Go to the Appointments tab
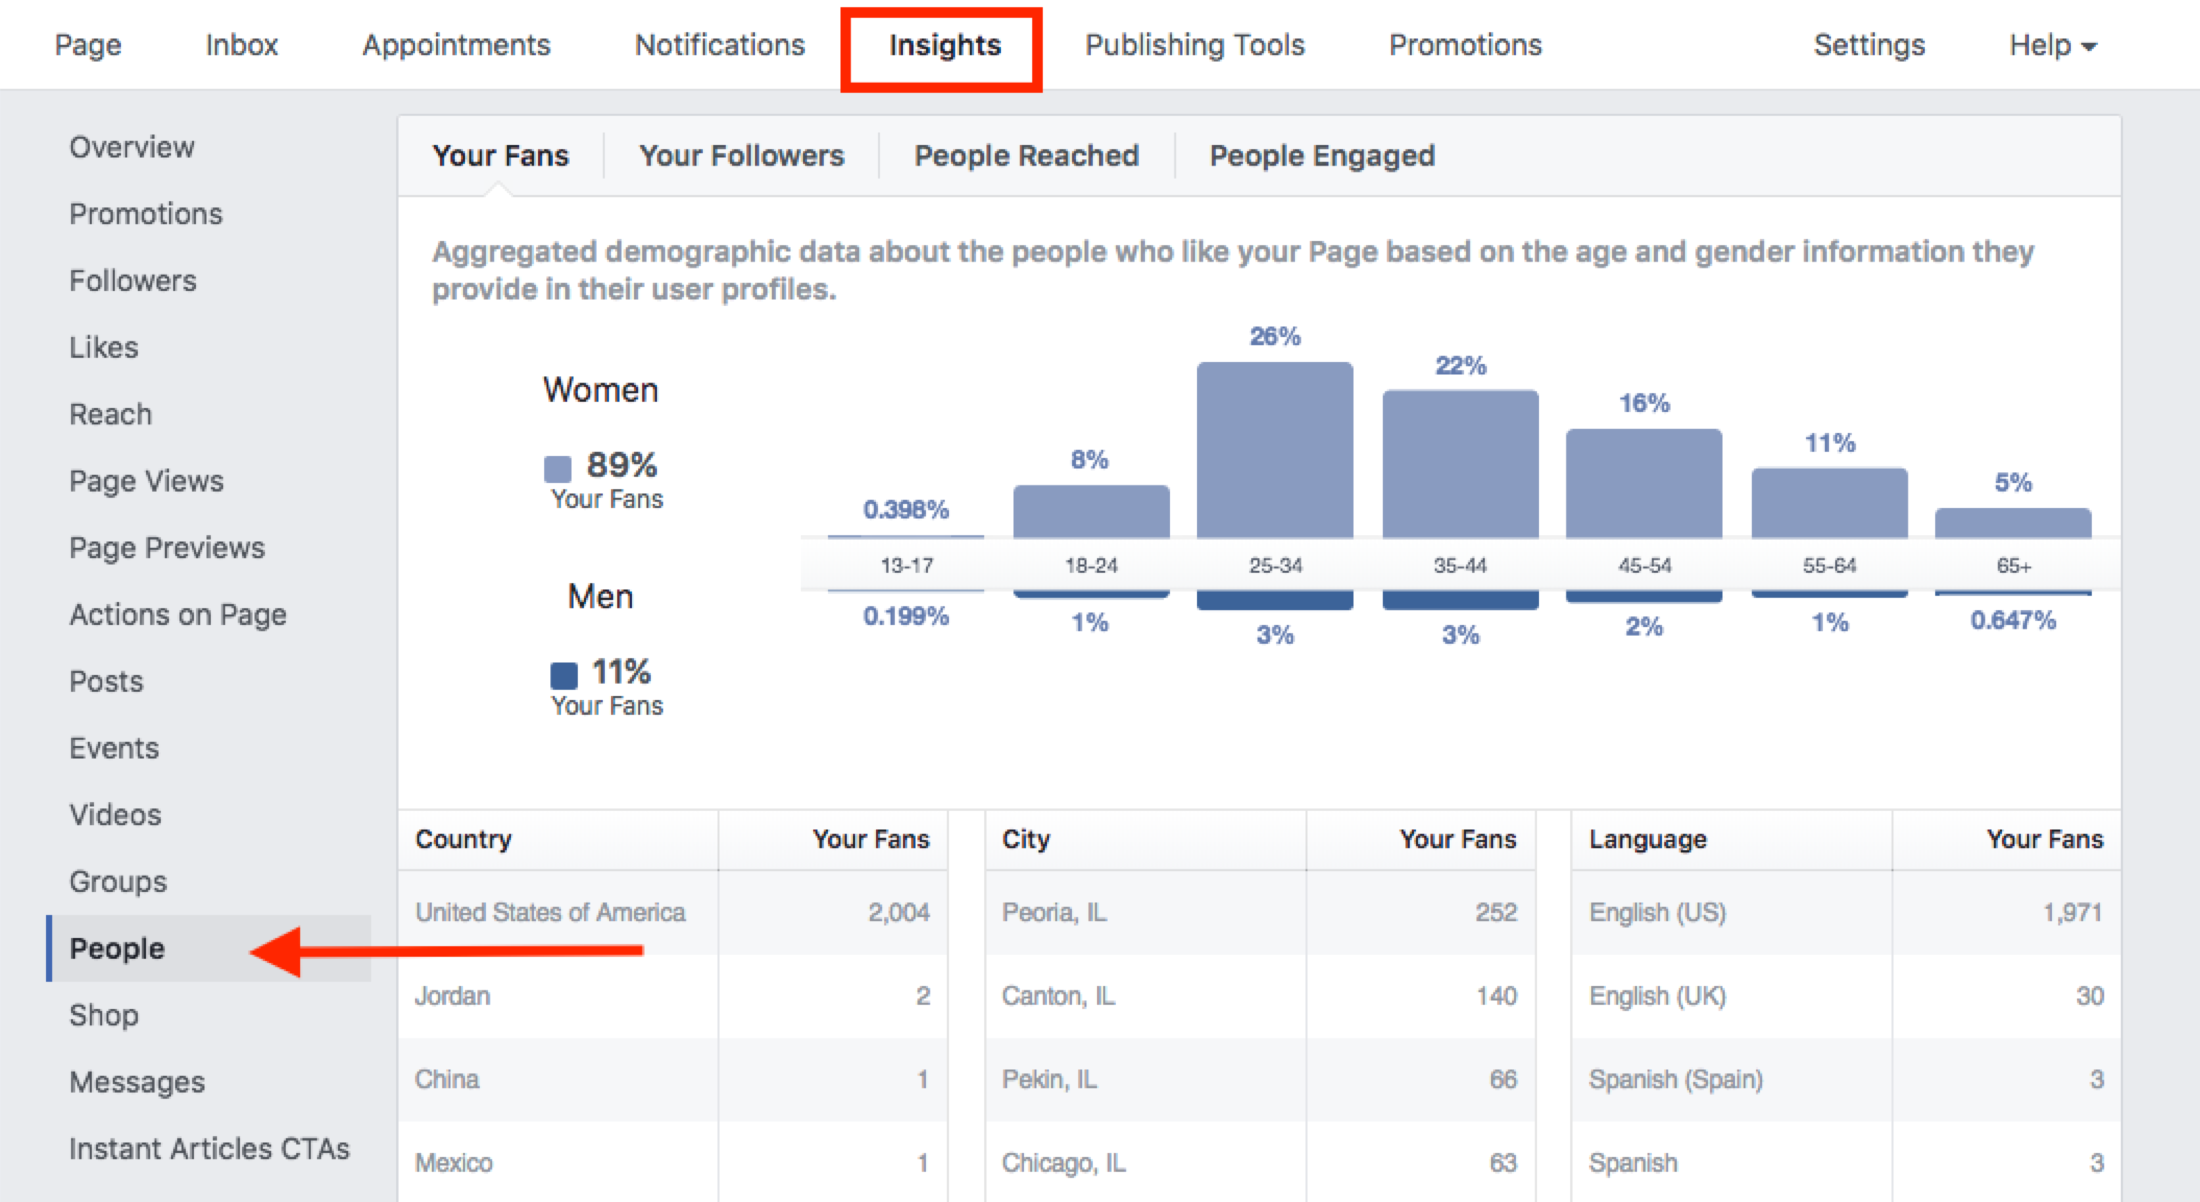 pyautogui.click(x=456, y=45)
